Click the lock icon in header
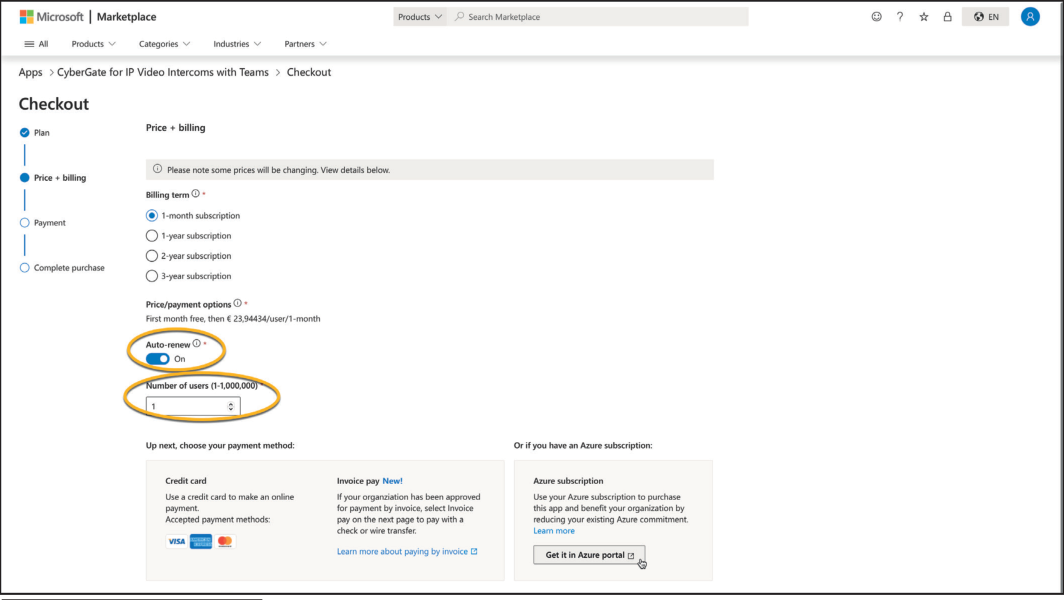Screen dimensions: 1064x600 (946, 17)
